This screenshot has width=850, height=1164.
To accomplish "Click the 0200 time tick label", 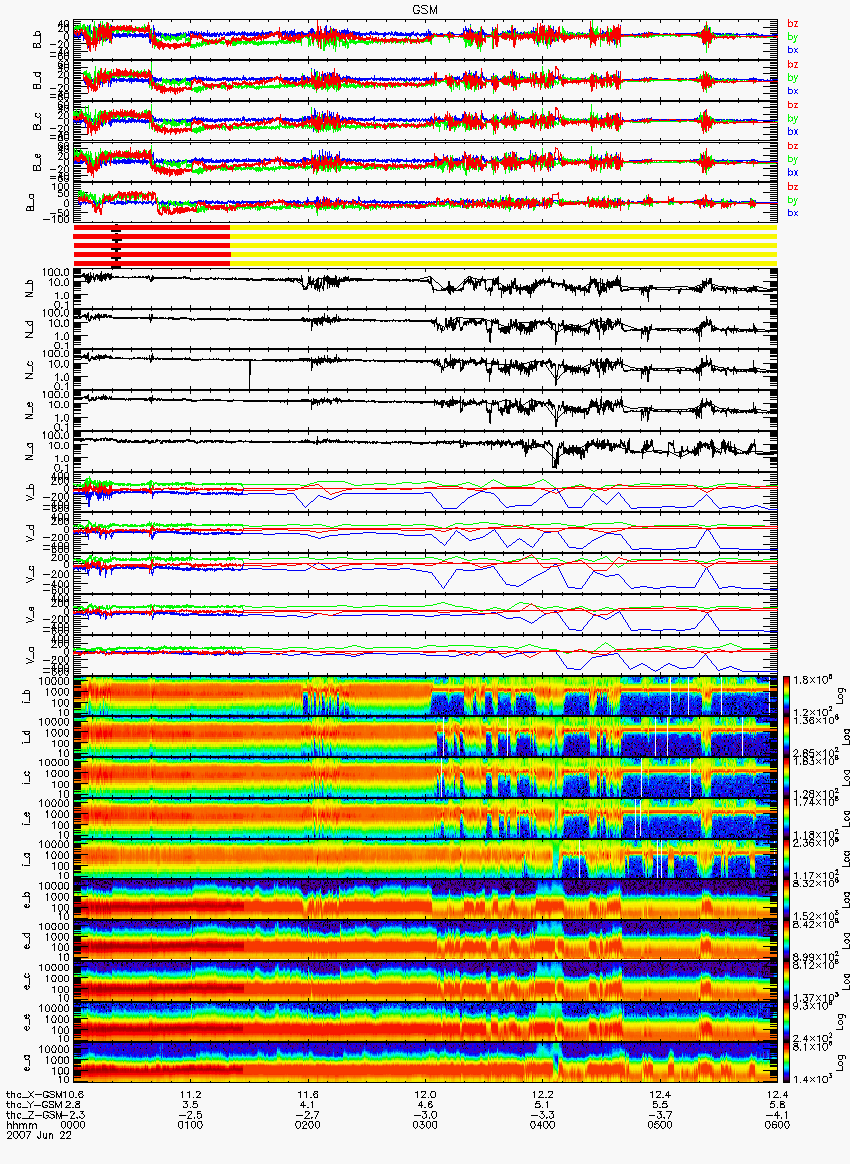I will coord(308,1125).
